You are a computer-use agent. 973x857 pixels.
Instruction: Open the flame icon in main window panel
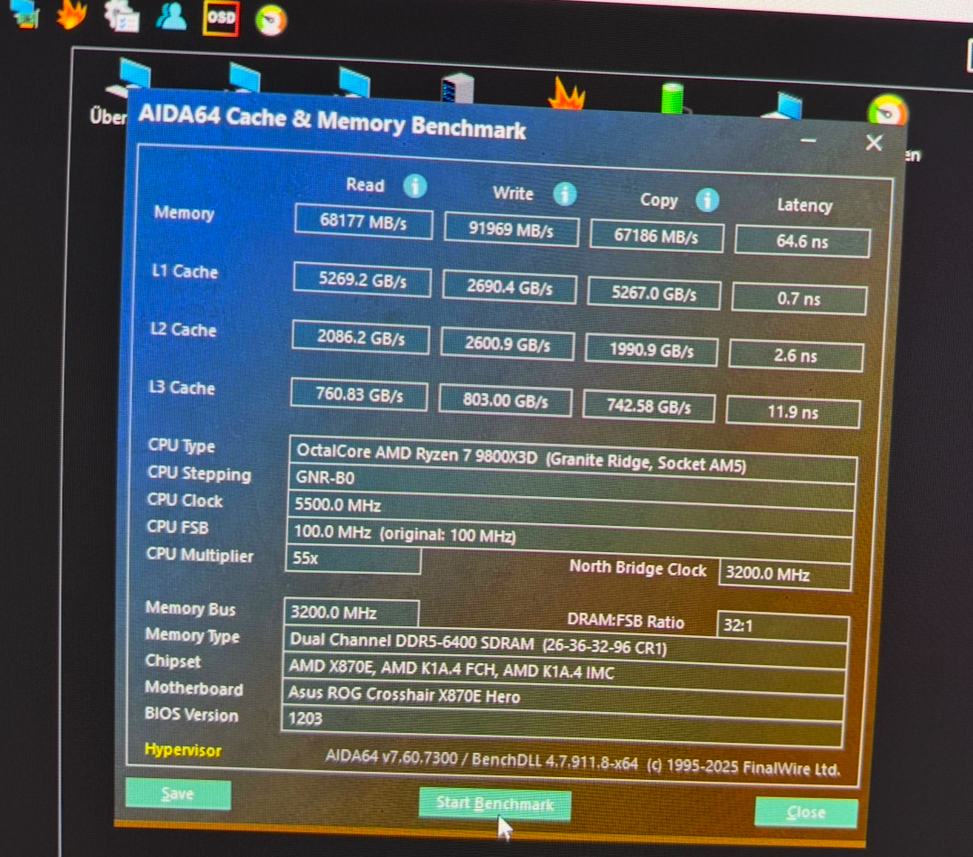(x=566, y=93)
